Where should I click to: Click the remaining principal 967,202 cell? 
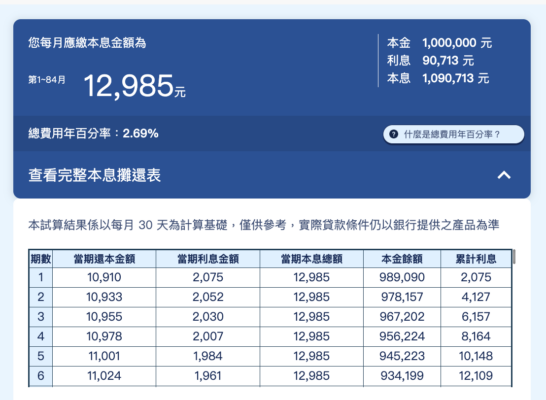pyautogui.click(x=402, y=317)
